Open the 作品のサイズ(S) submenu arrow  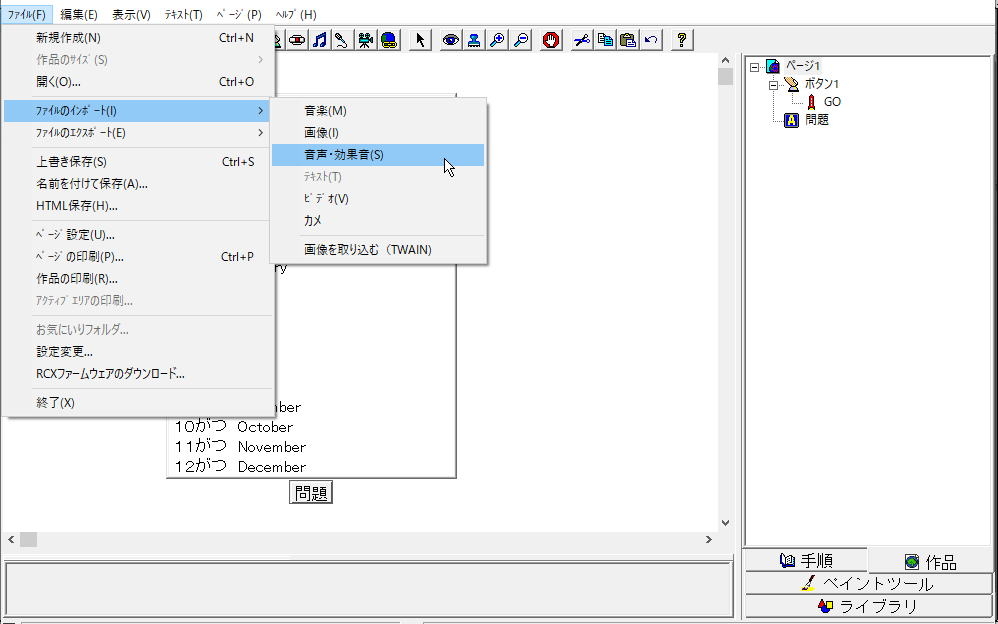click(x=260, y=60)
